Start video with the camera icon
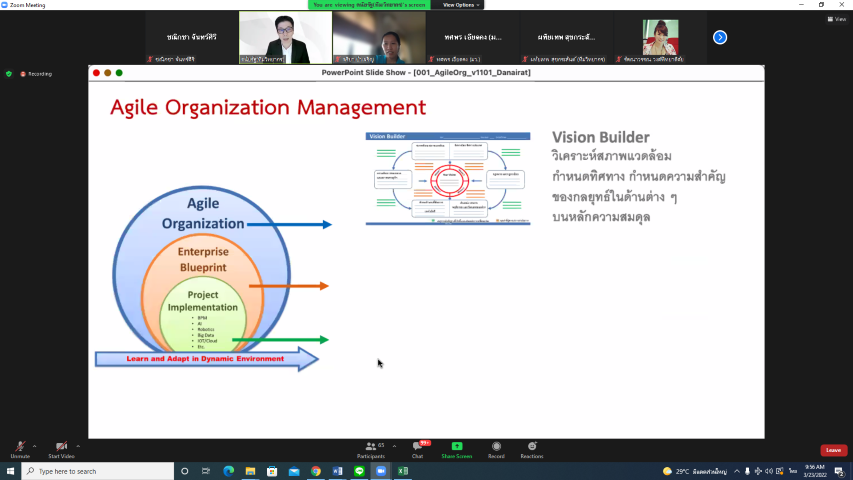Image resolution: width=853 pixels, height=480 pixels. click(61, 446)
